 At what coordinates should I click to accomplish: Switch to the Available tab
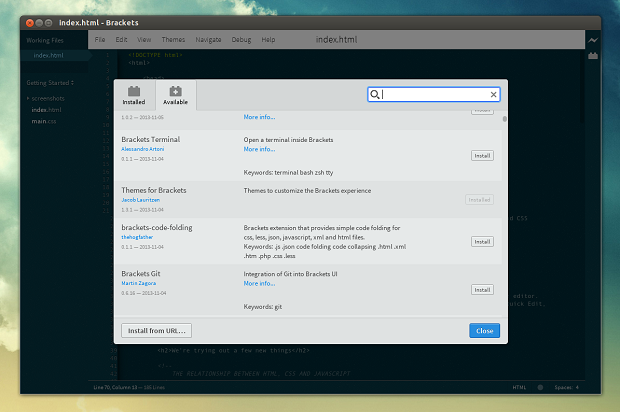(x=176, y=95)
